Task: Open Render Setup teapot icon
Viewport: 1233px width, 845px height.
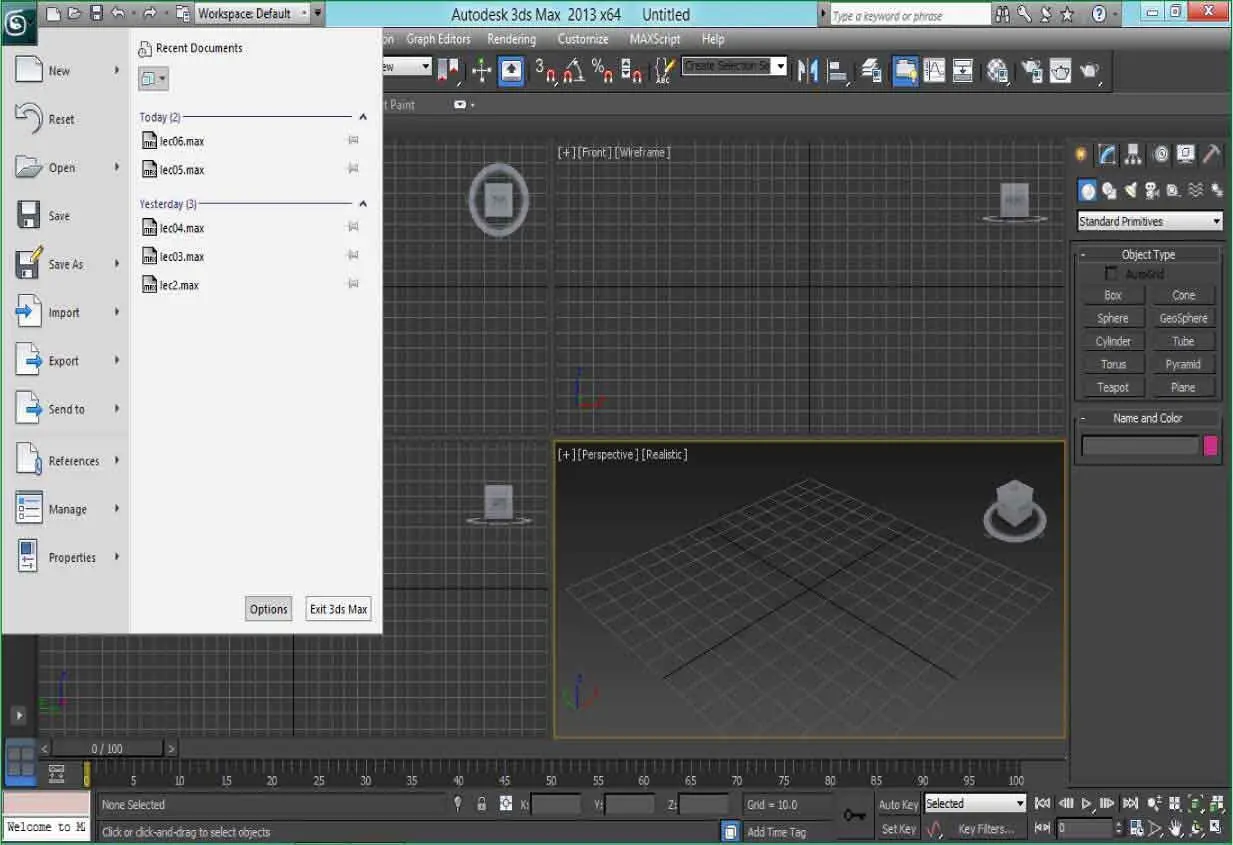Action: pos(1031,70)
